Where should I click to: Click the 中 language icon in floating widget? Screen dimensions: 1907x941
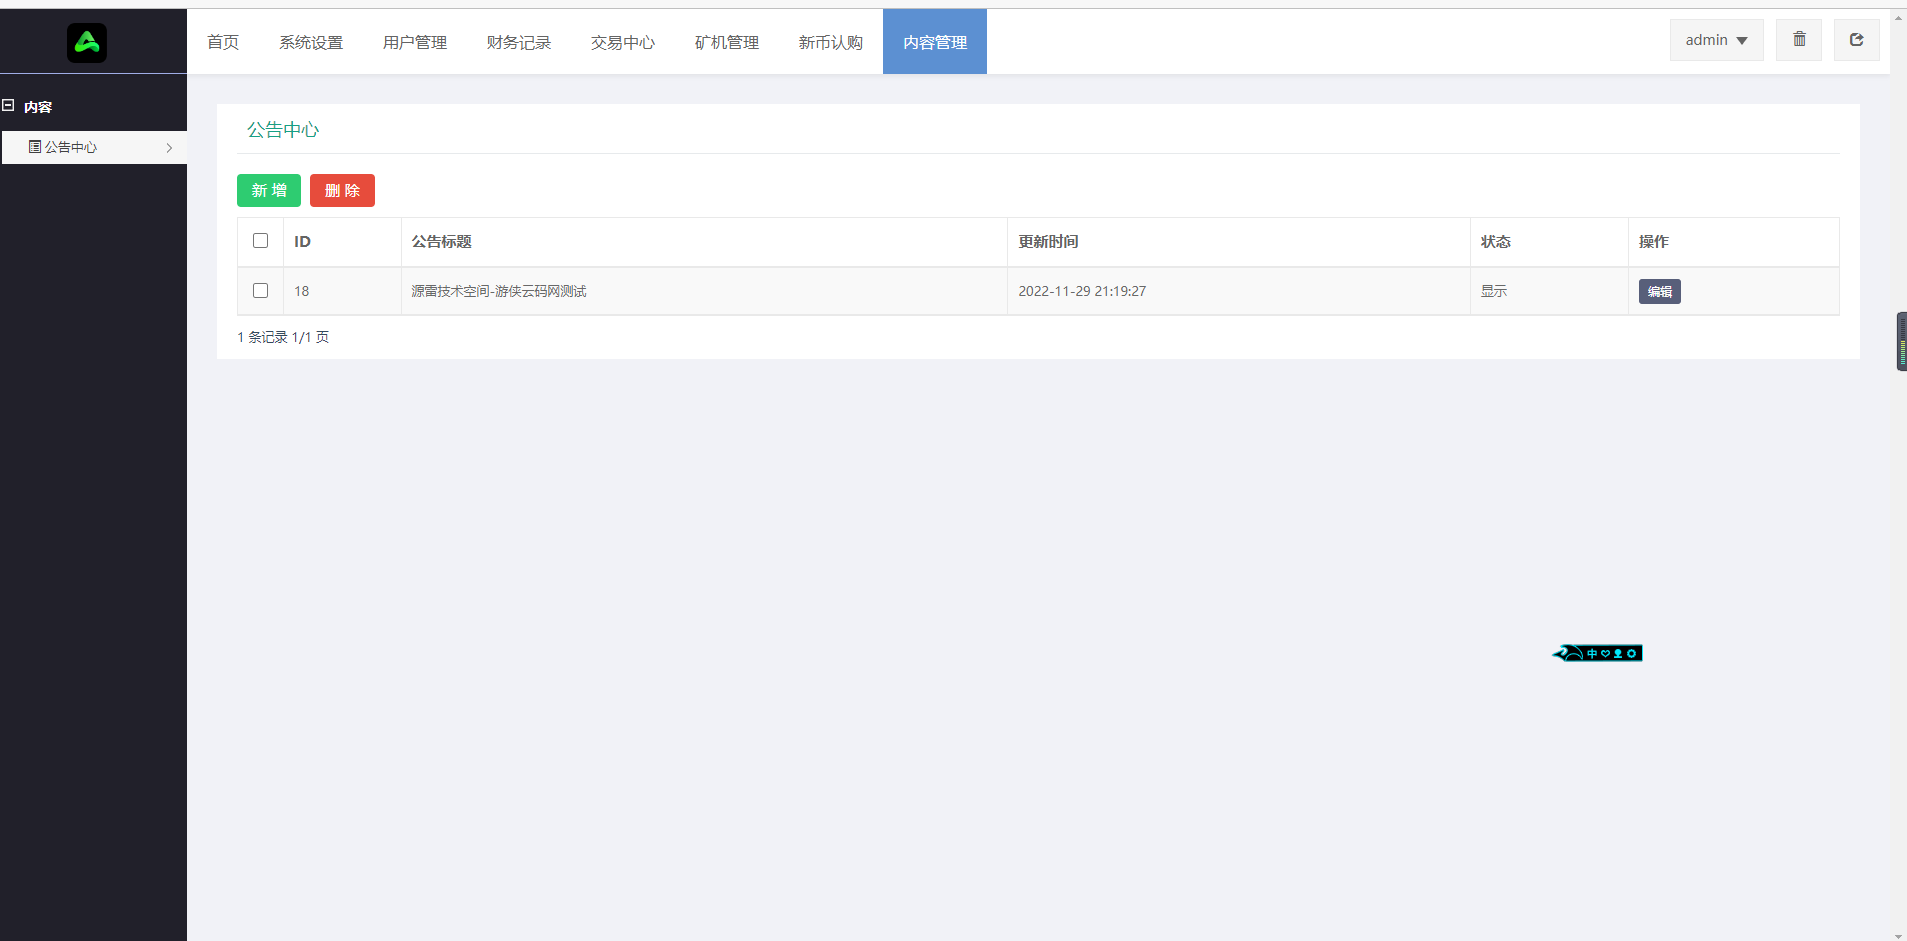[1592, 653]
